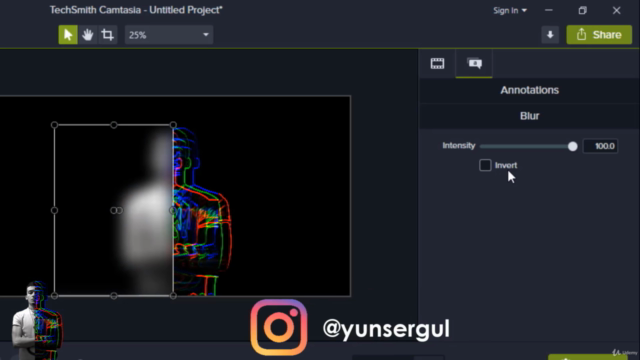This screenshot has width=640, height=360.
Task: Click the bottom-left handle of blur box
Action: (x=54, y=296)
